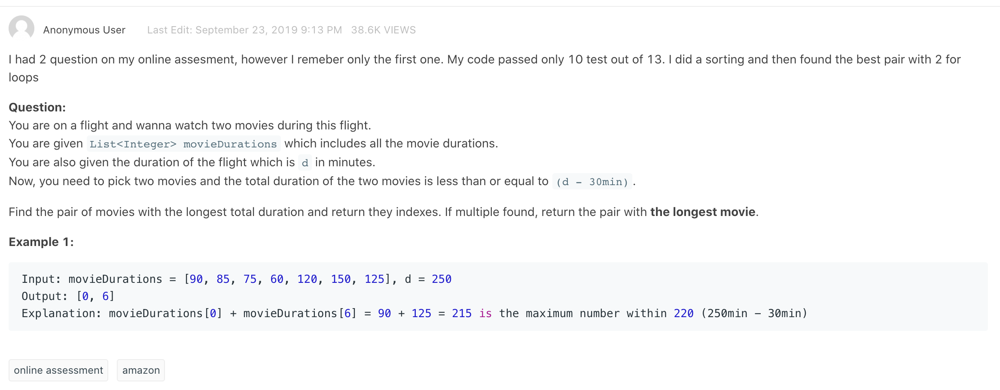Click the sentence starting Find the pair

[x=385, y=212]
